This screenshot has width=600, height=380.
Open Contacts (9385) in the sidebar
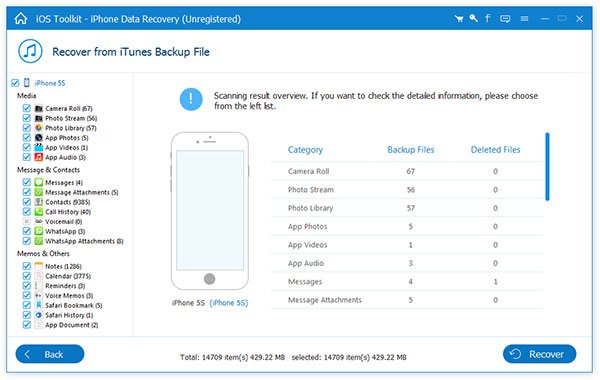pyautogui.click(x=67, y=202)
